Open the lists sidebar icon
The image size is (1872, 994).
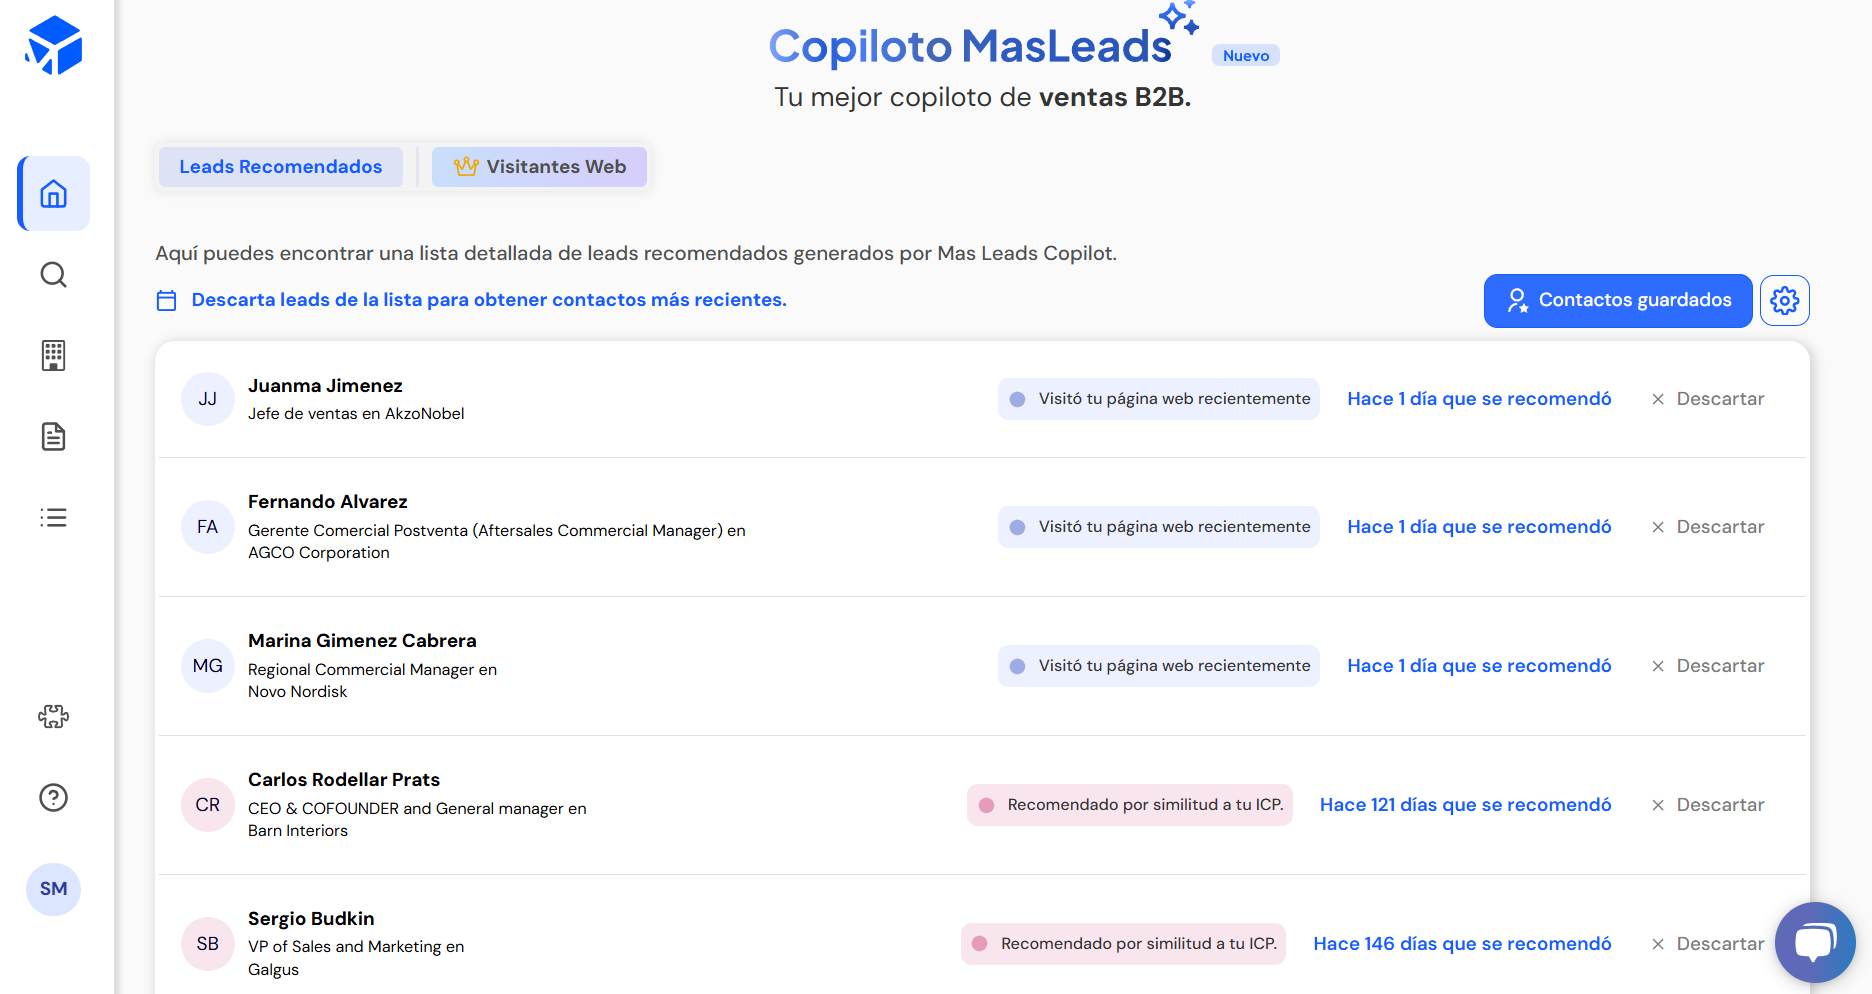[54, 518]
